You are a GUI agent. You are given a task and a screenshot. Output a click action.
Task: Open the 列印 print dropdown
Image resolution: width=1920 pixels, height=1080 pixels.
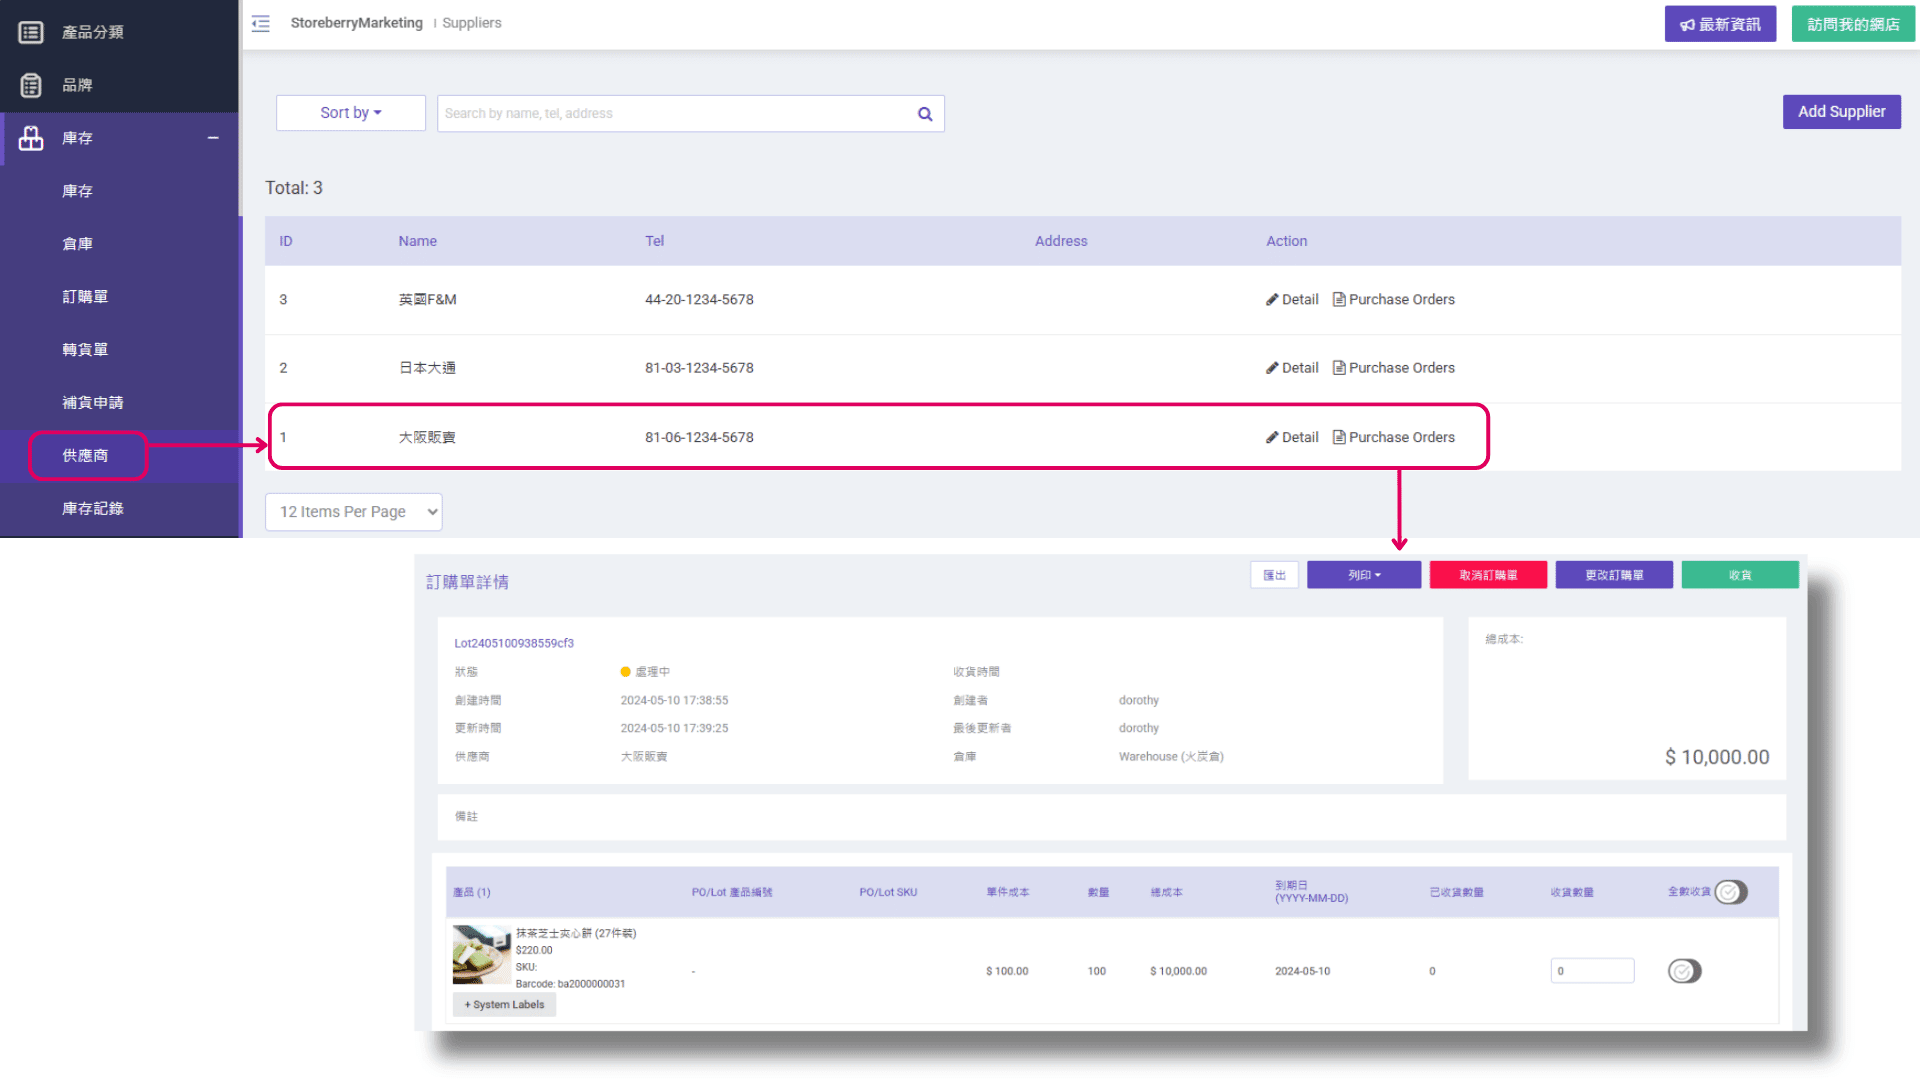pyautogui.click(x=1364, y=575)
